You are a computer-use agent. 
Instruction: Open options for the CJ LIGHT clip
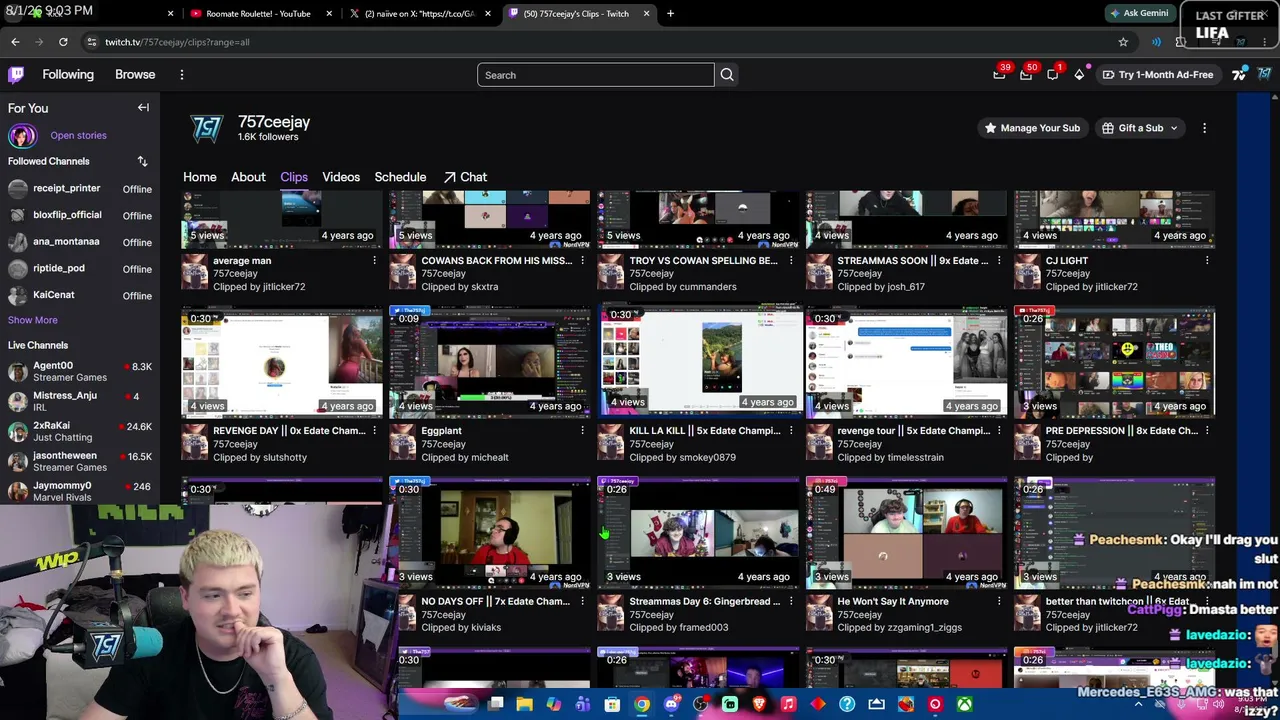click(1207, 261)
